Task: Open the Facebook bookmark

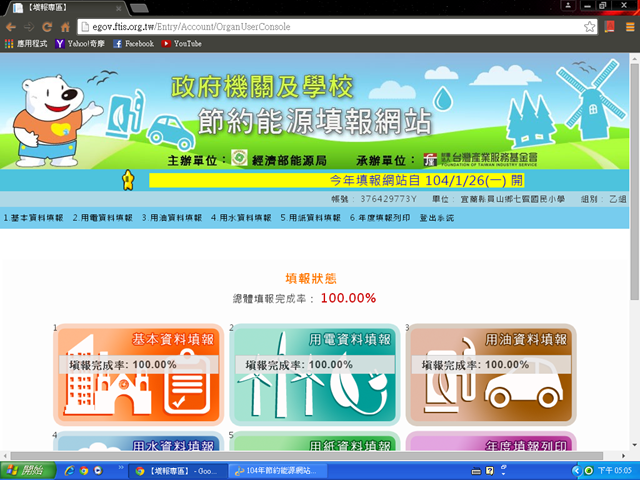Action: click(x=133, y=43)
